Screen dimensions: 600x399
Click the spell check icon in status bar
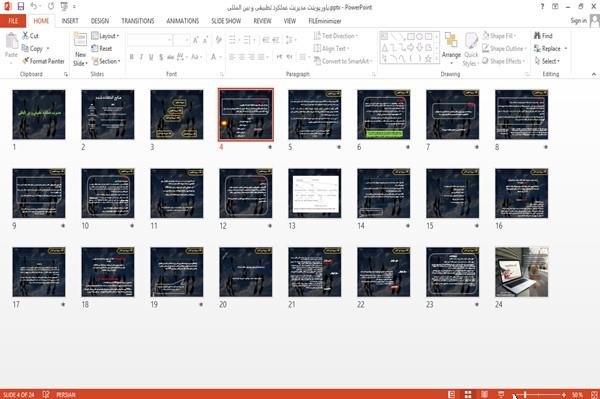[x=46, y=394]
